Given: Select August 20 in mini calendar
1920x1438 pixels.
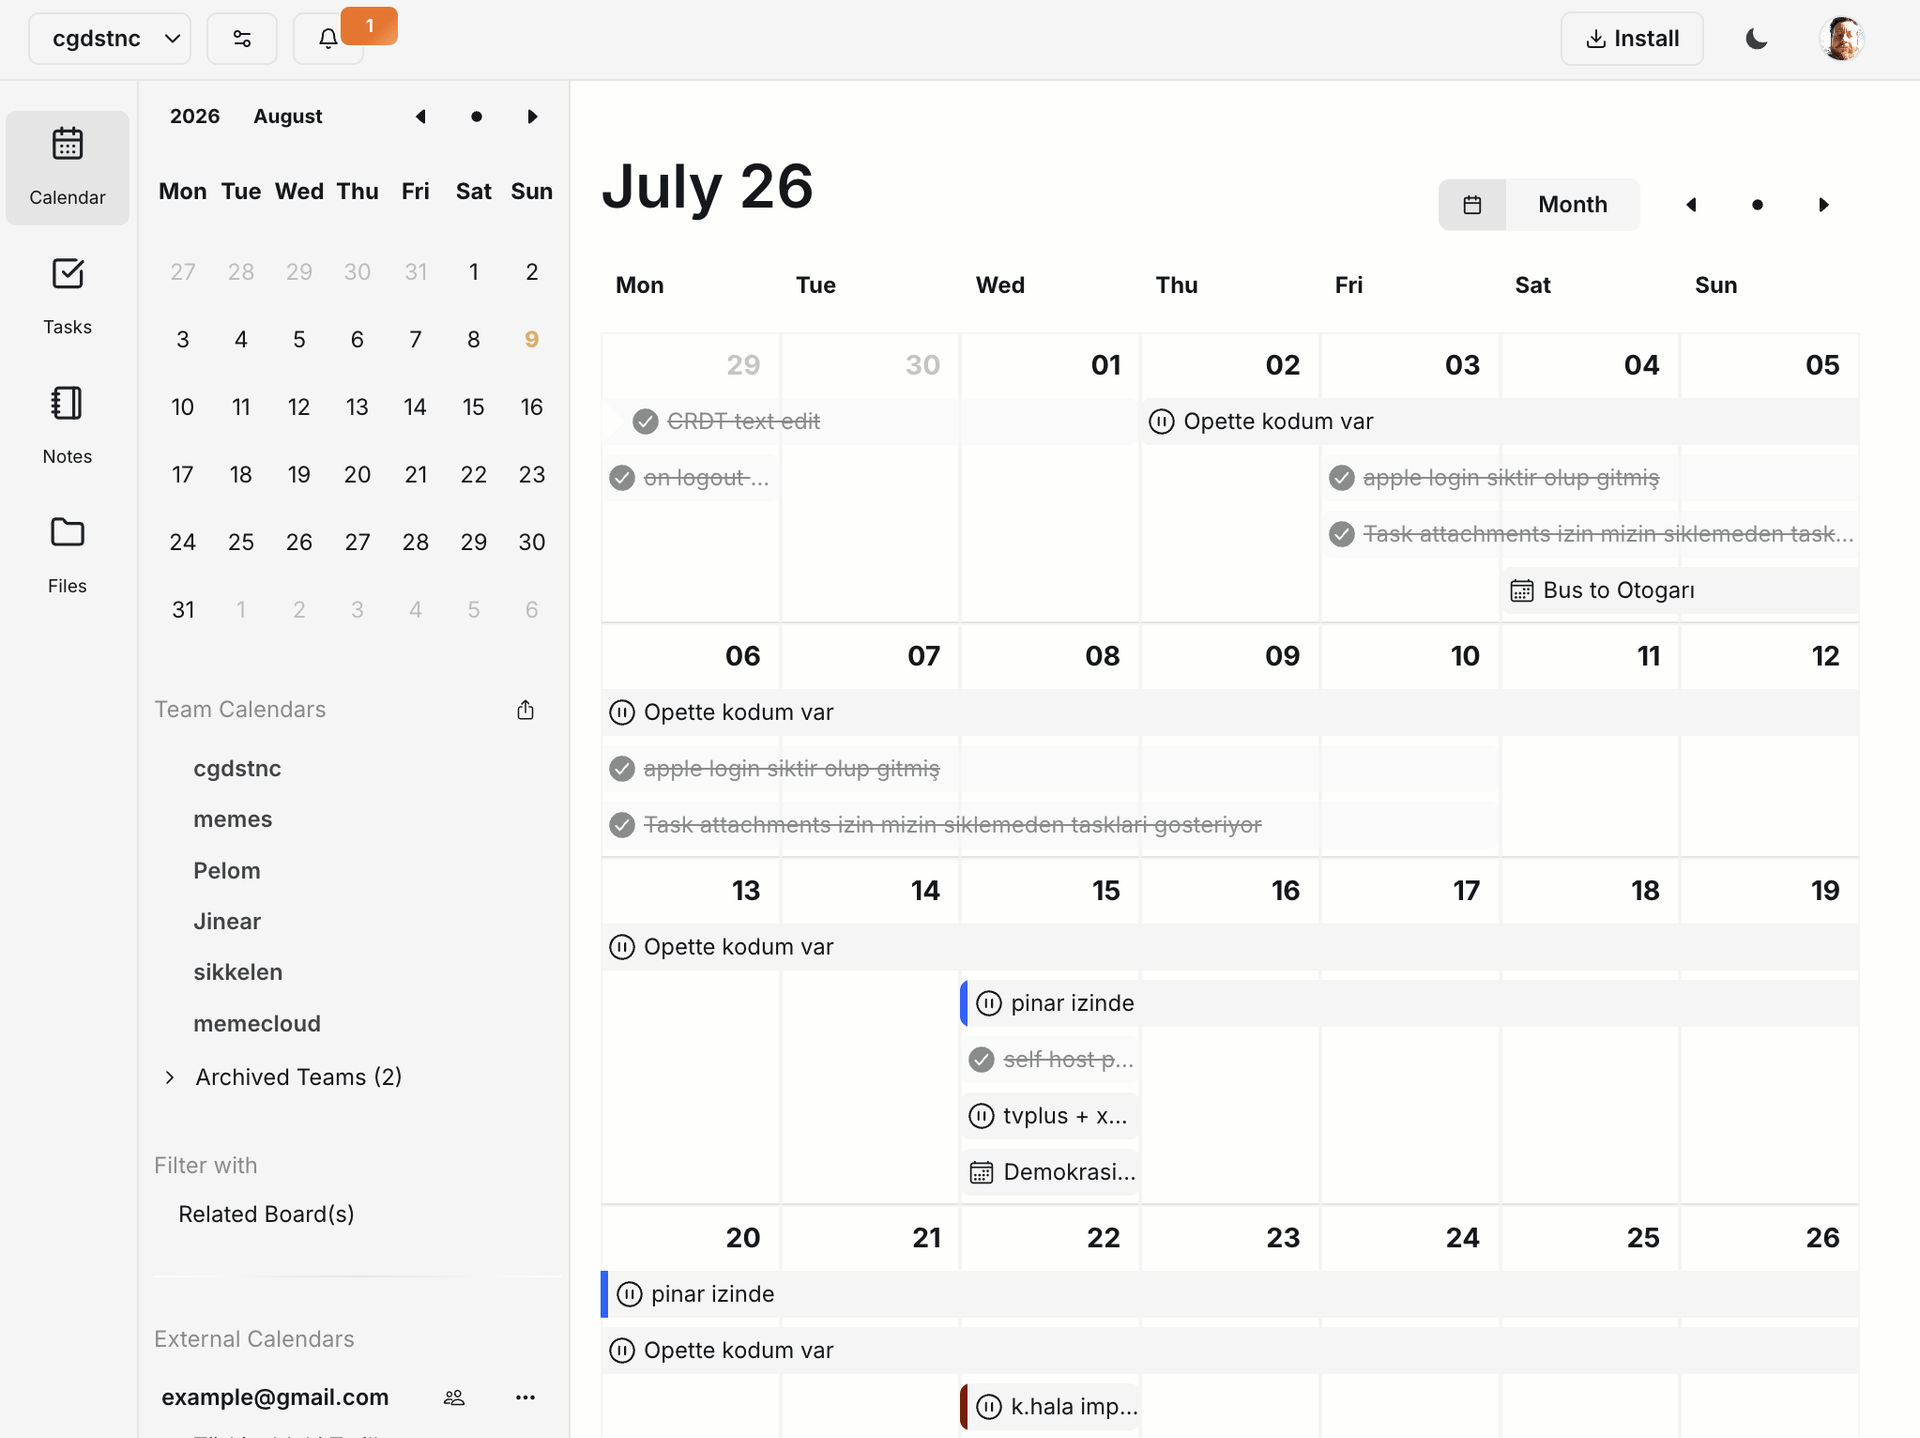Looking at the screenshot, I should pos(357,475).
